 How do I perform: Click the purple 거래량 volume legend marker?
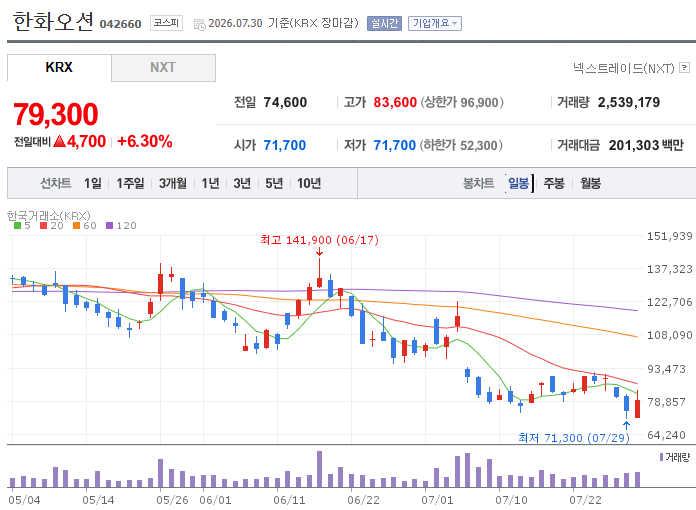[x=661, y=457]
